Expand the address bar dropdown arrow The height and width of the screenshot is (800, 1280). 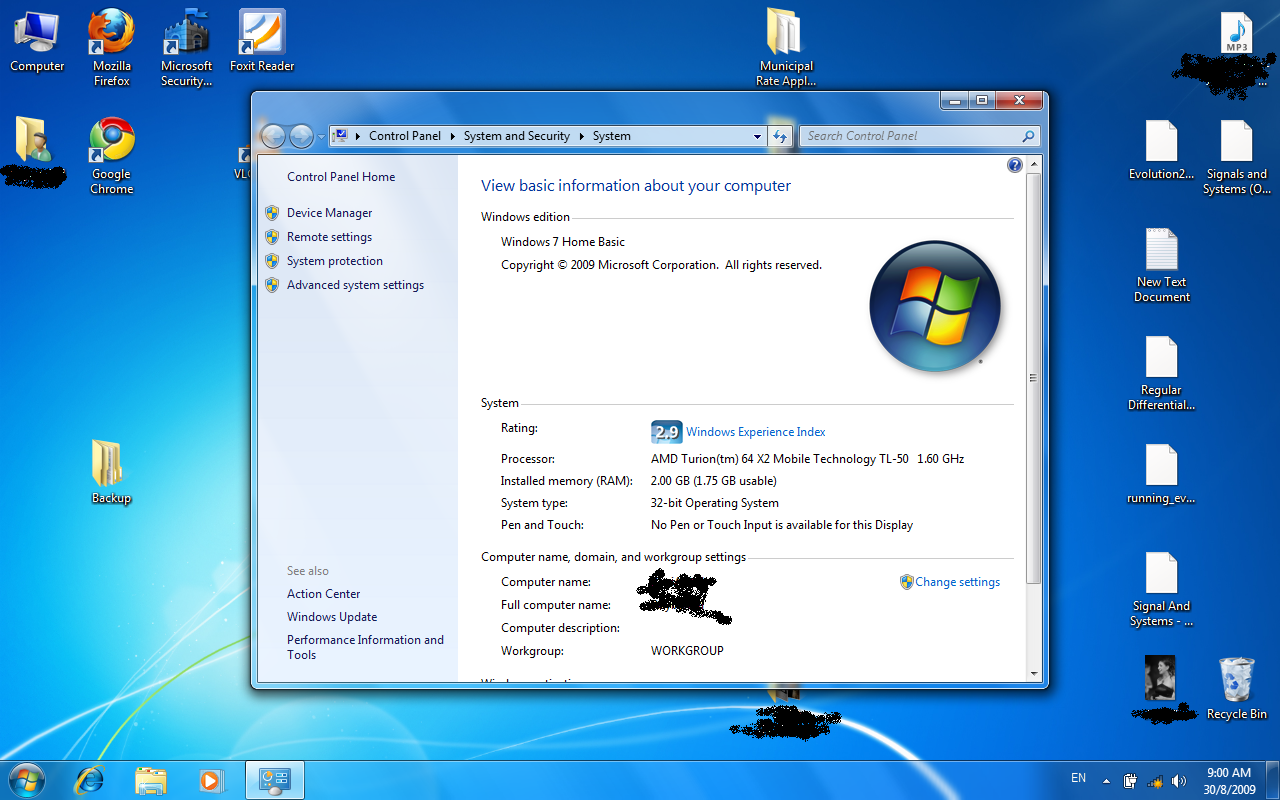coord(757,136)
